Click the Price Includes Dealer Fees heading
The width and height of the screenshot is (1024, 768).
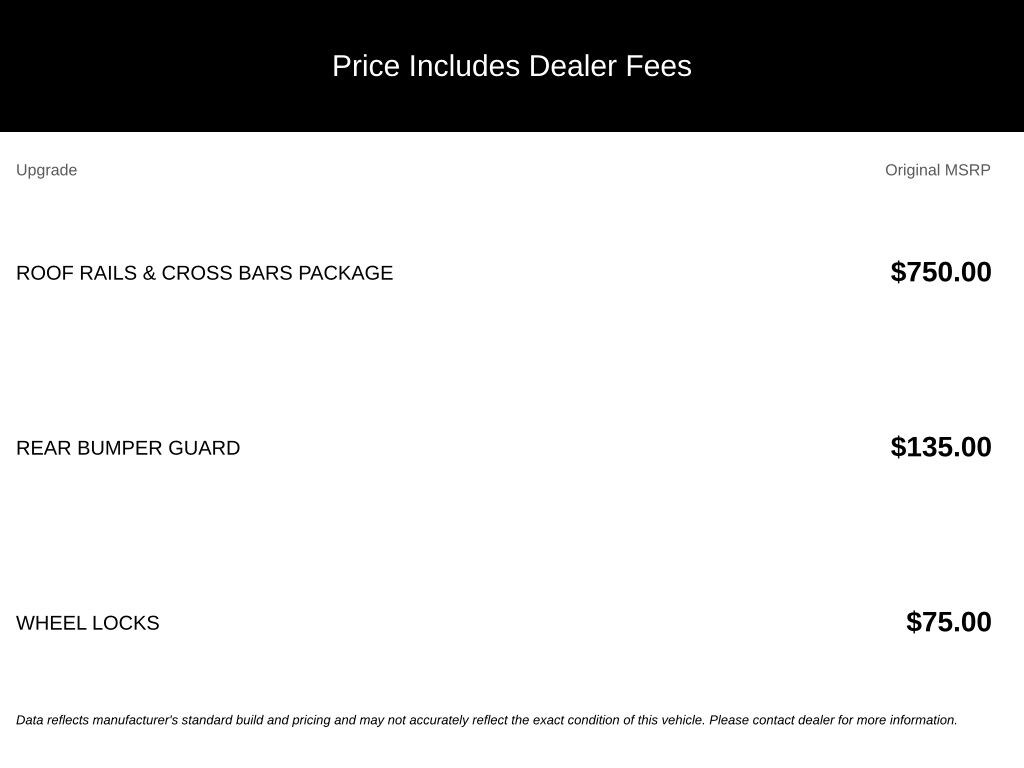point(511,66)
